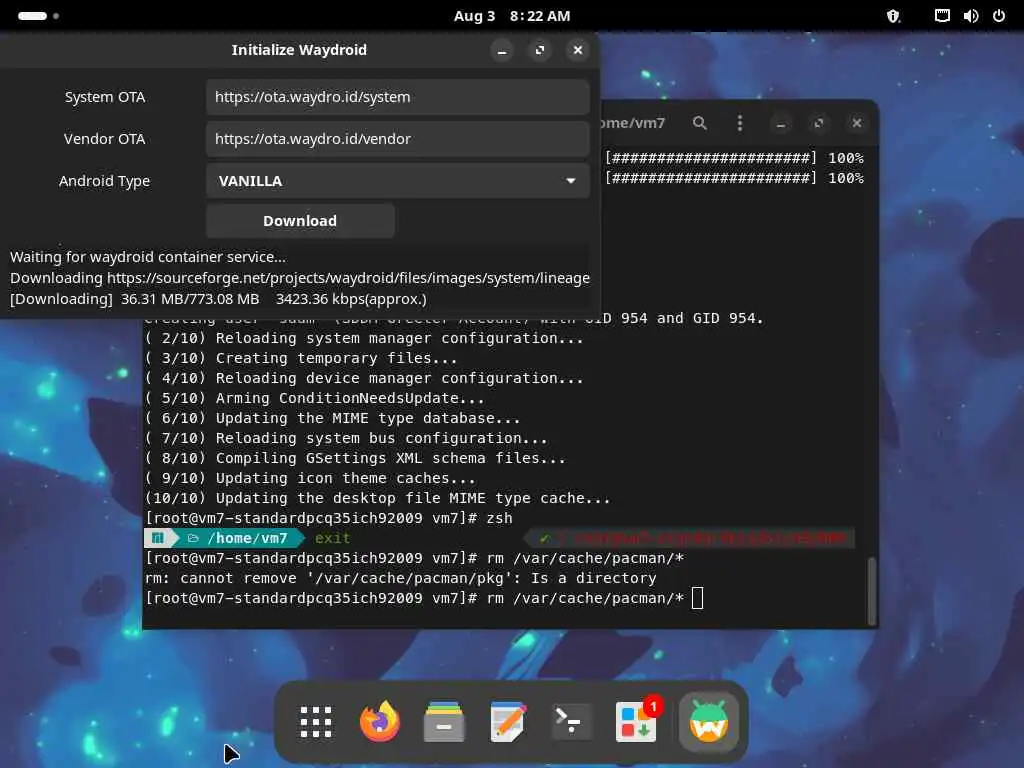Open software store with update badge
Screen dimensions: 1024x768
click(636, 722)
